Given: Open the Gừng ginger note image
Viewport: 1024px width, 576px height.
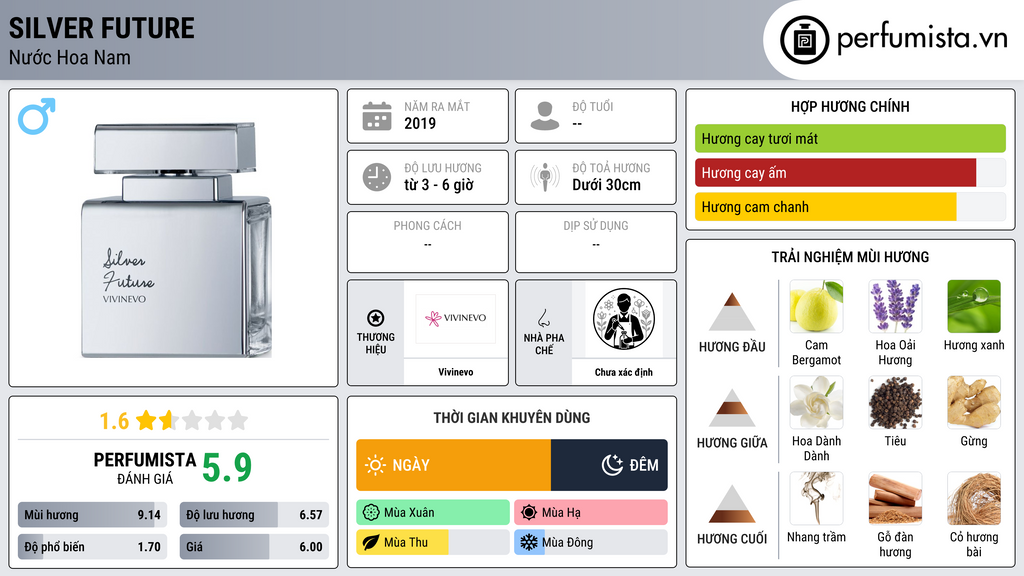Looking at the screenshot, I should 974,402.
